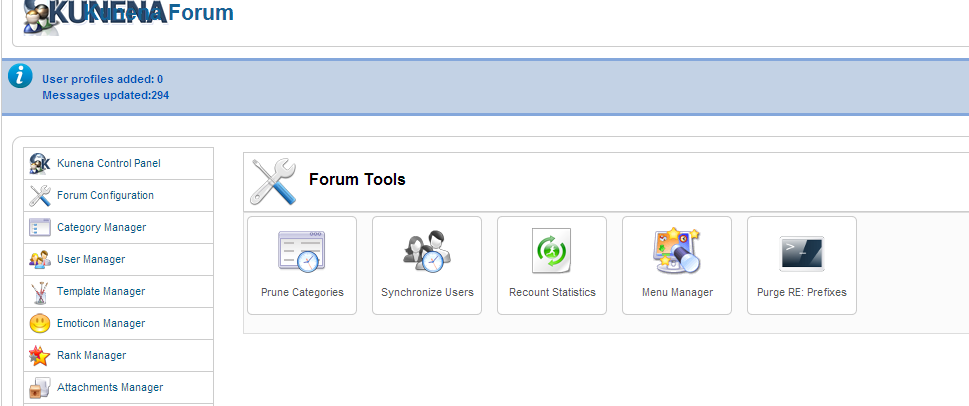This screenshot has height=406, width=969.
Task: Click the User Manager people icon
Action: pos(40,260)
